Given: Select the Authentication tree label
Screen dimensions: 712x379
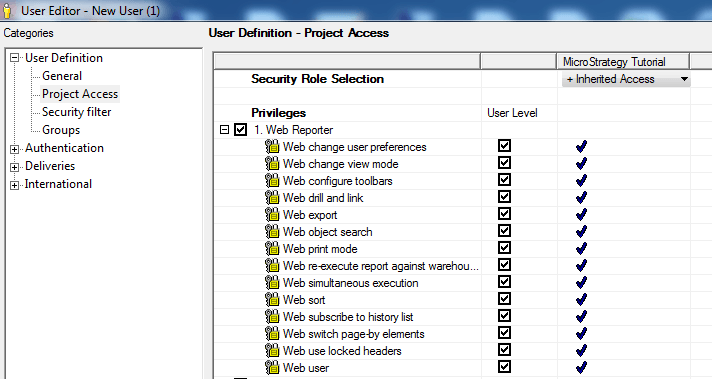Looking at the screenshot, I should (x=64, y=148).
